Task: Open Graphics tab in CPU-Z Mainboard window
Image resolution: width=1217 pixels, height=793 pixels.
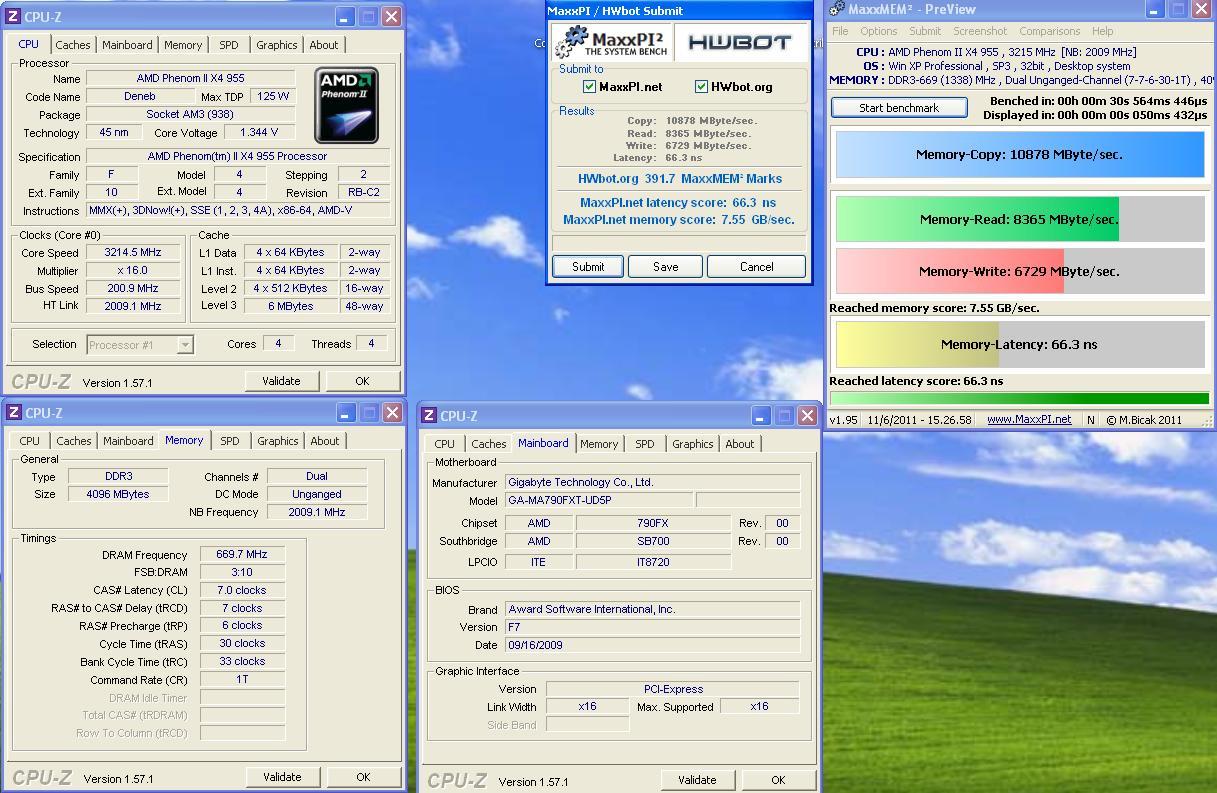Action: pos(693,444)
